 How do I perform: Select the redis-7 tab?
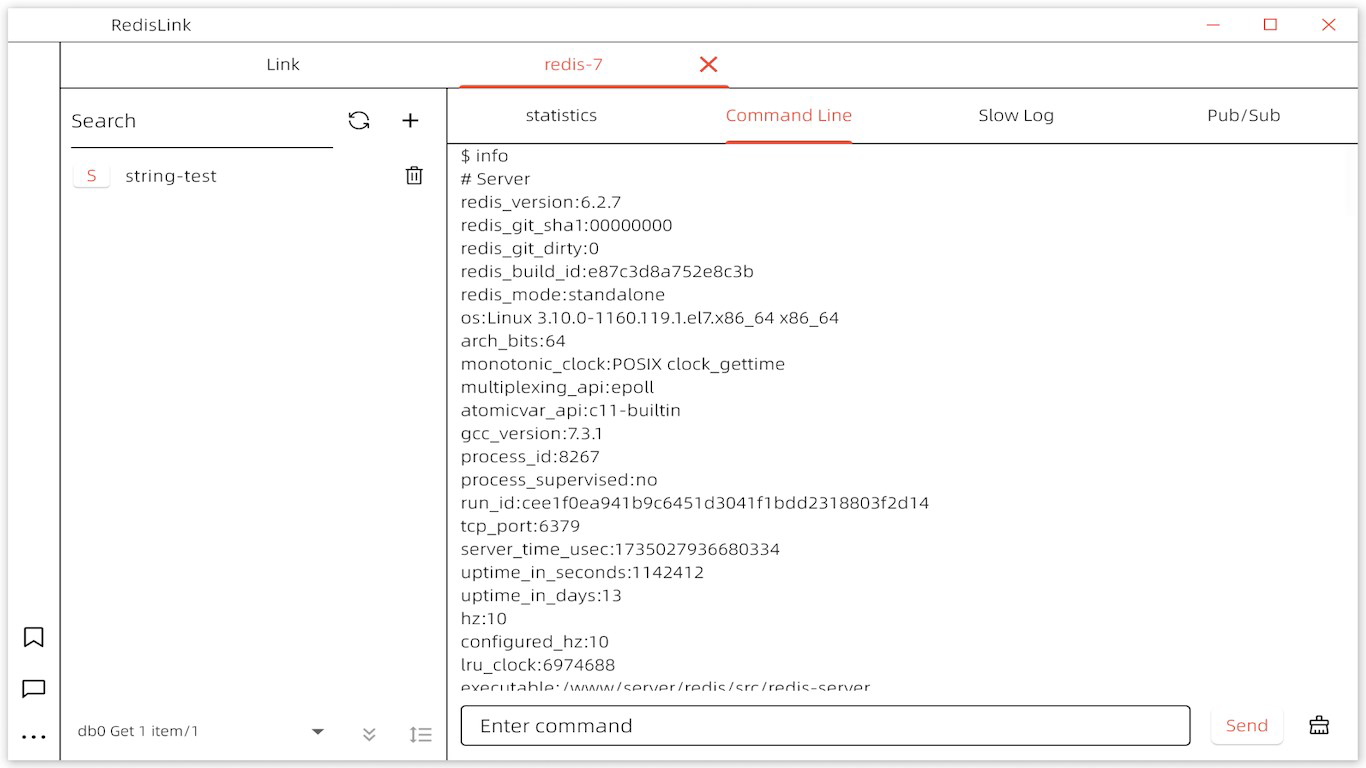pos(573,65)
